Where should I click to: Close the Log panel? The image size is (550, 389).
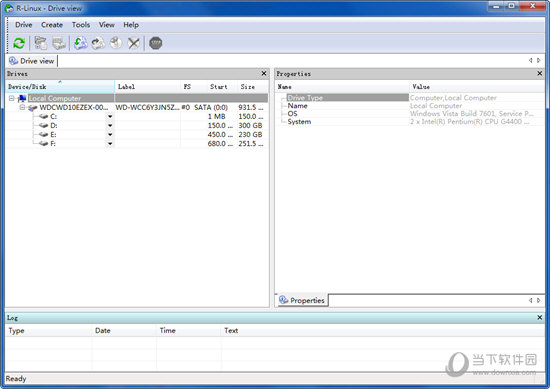pos(539,317)
